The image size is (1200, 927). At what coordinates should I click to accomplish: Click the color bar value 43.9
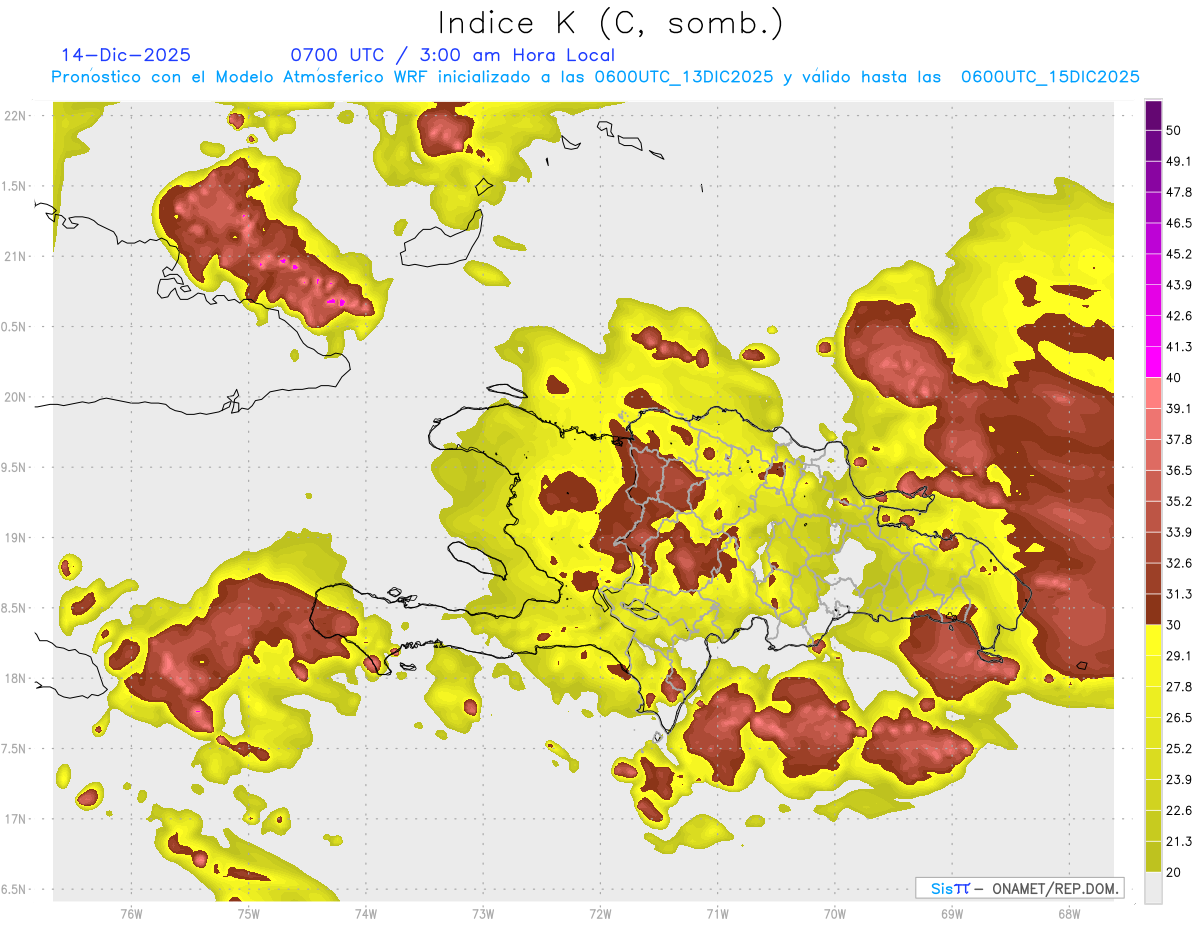(x=1179, y=285)
